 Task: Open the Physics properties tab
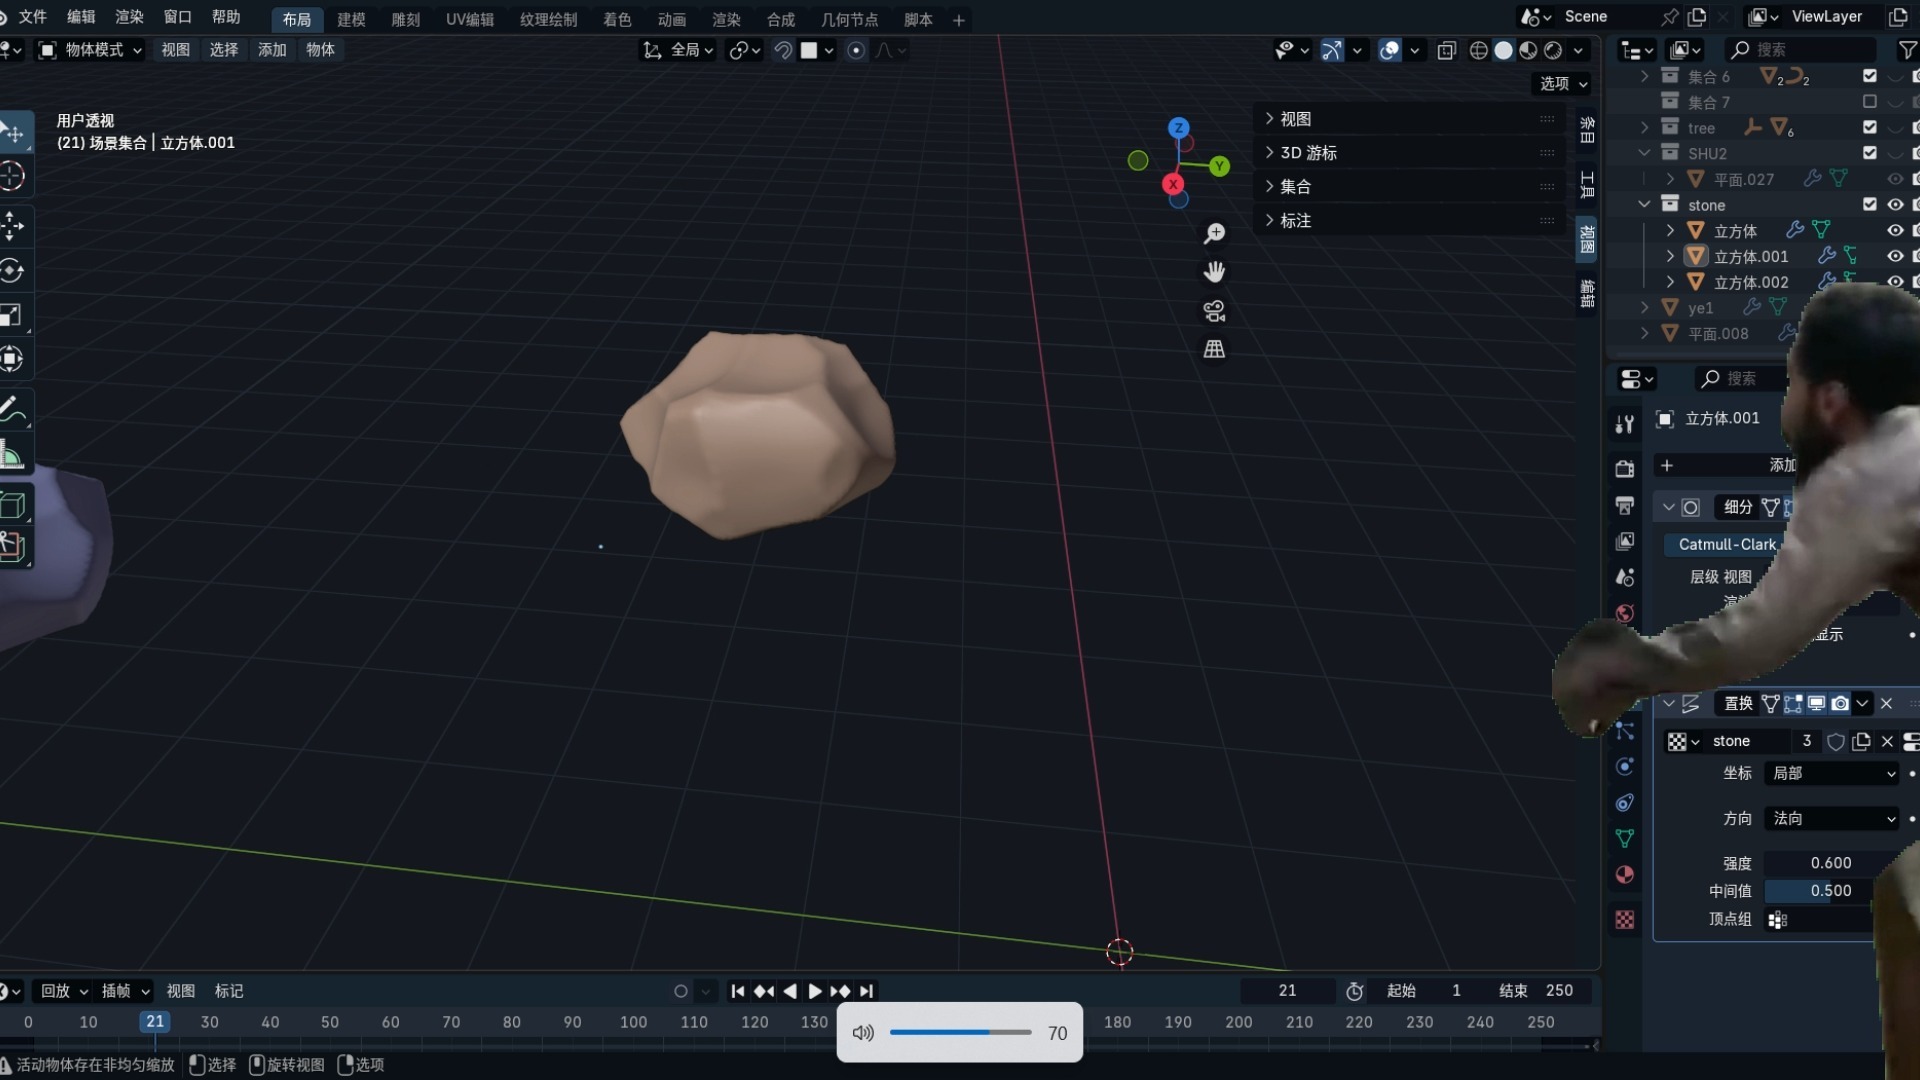tap(1625, 767)
